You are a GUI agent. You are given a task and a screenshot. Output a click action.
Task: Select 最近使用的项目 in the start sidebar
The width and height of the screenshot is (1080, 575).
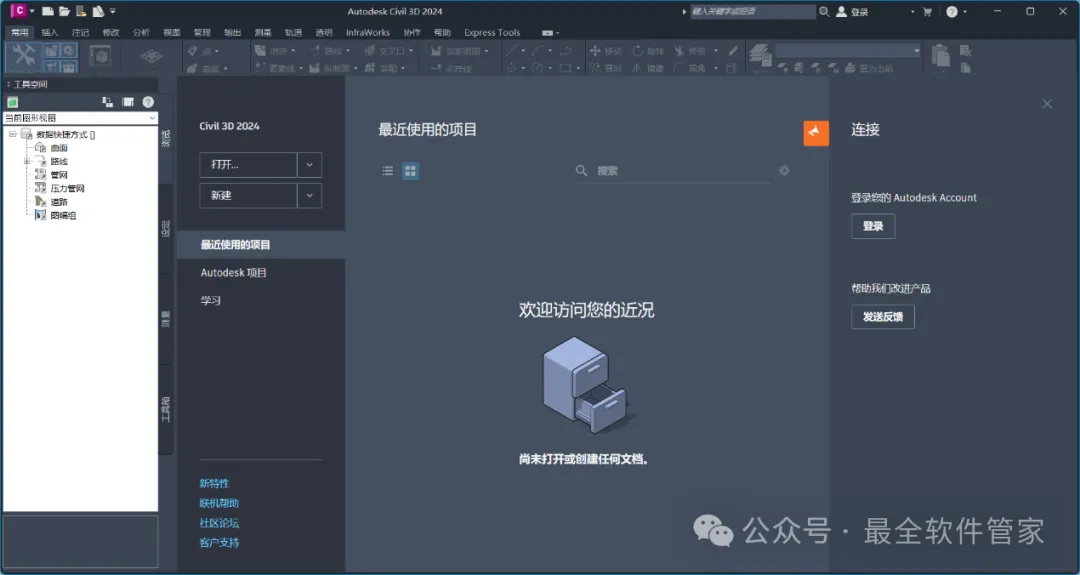pyautogui.click(x=261, y=244)
